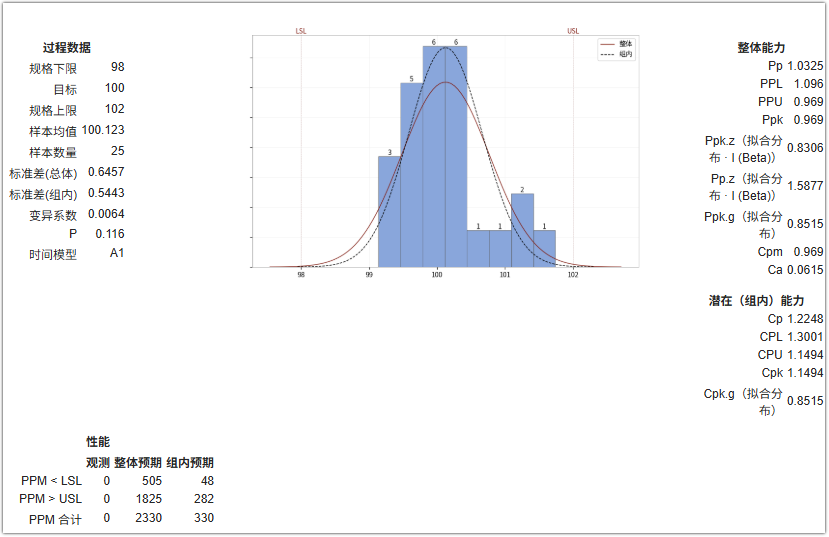Click the Pp value 1.0325

(x=805, y=66)
